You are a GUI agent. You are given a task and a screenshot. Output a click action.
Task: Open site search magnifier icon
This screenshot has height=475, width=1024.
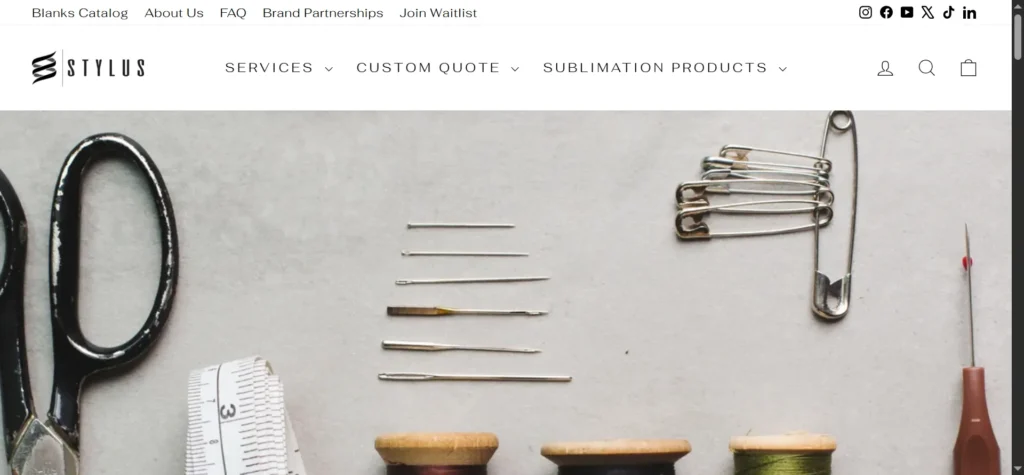[927, 68]
